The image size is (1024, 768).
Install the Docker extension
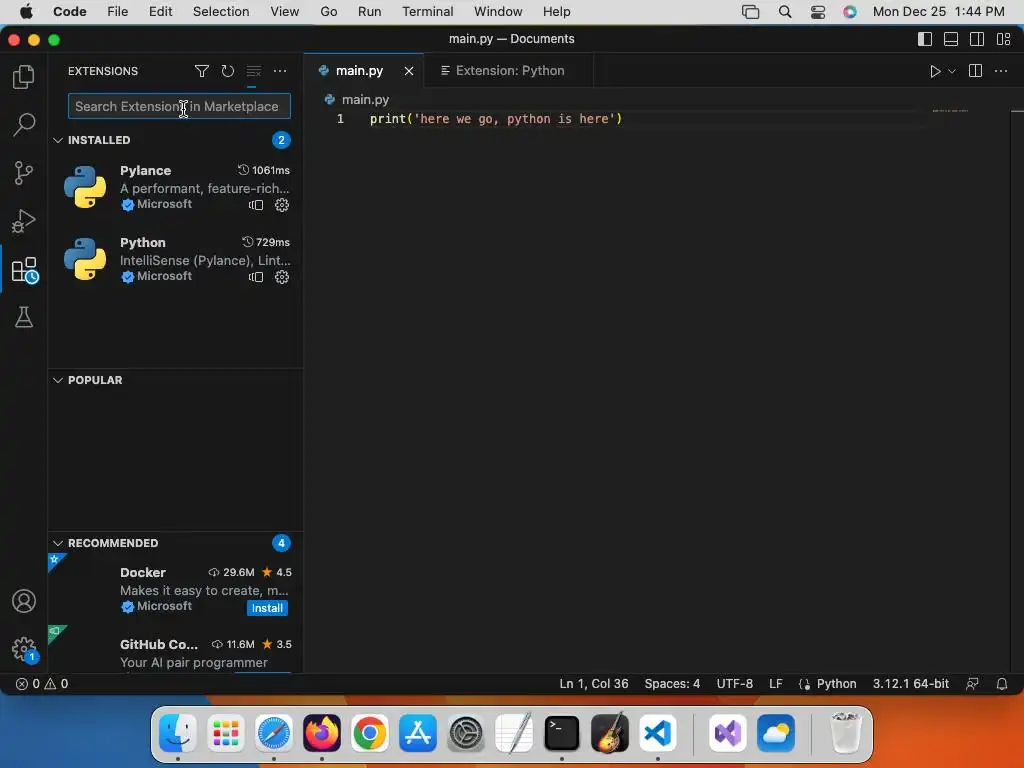pos(267,608)
